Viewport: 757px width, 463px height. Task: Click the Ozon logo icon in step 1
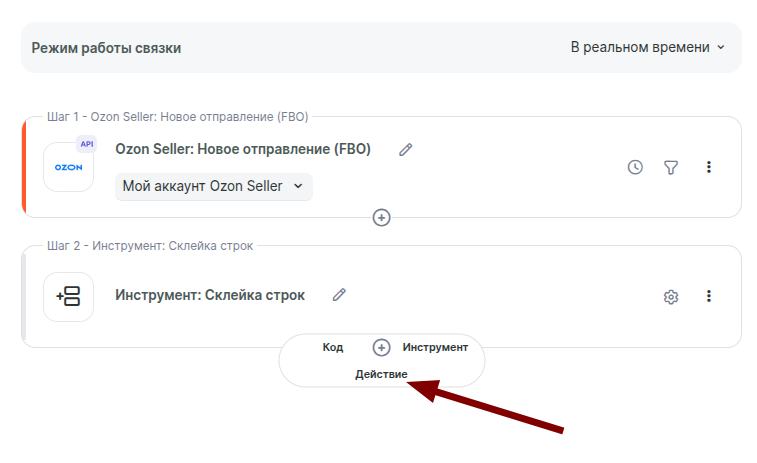pyautogui.click(x=68, y=167)
